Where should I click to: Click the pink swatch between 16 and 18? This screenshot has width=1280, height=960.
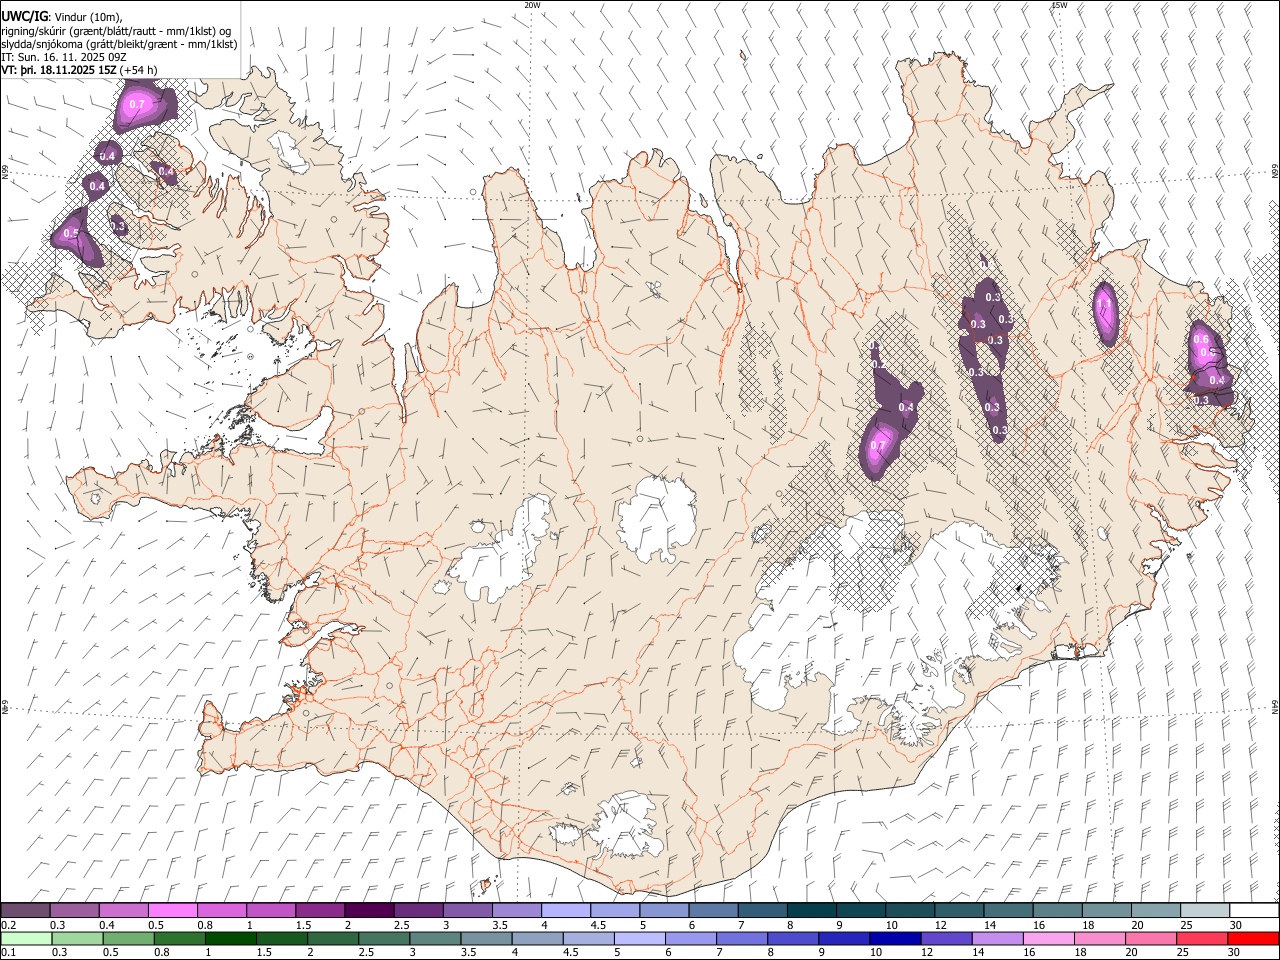click(x=1048, y=939)
